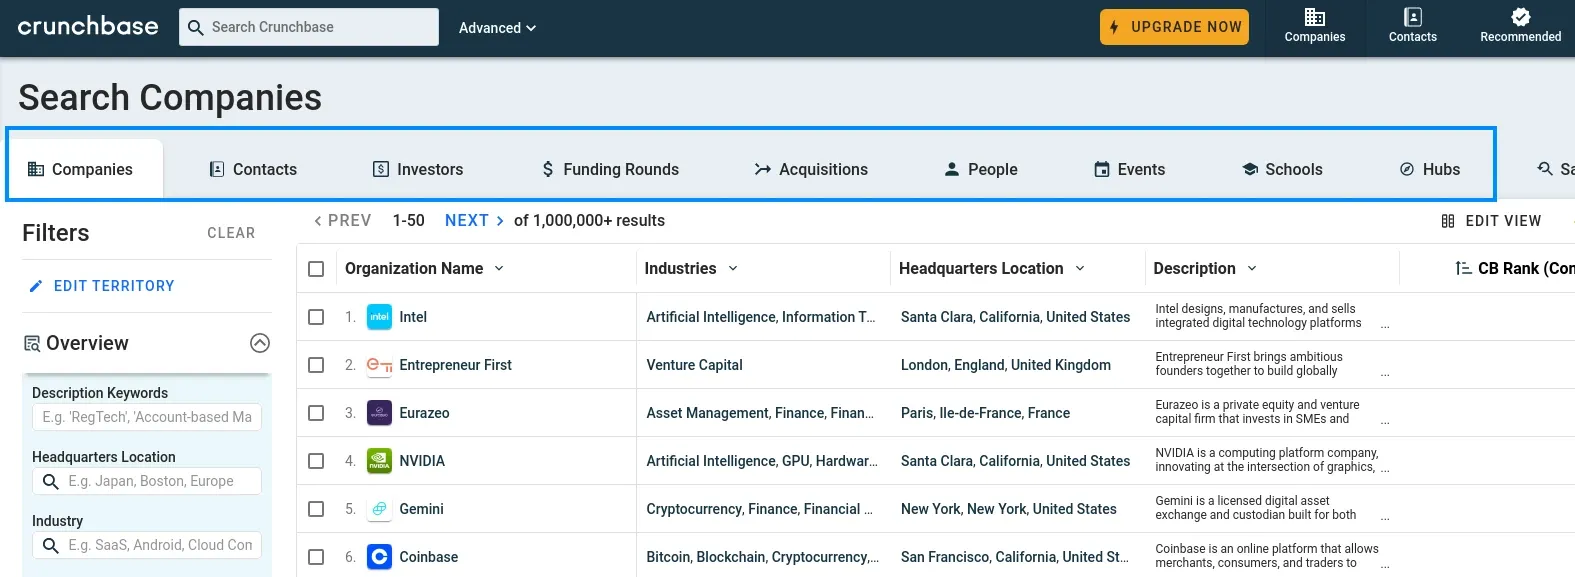Open the Organization Name column dropdown arrow
This screenshot has height=577, width=1575.
coord(499,268)
